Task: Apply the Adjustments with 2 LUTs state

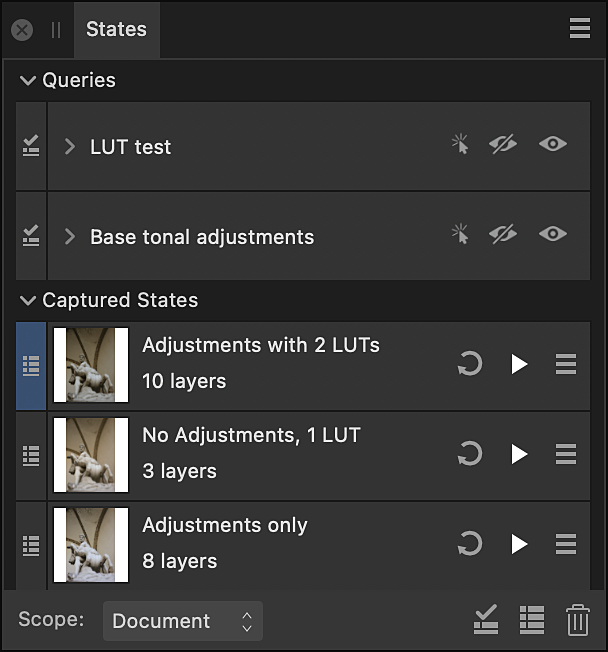Action: tap(519, 365)
